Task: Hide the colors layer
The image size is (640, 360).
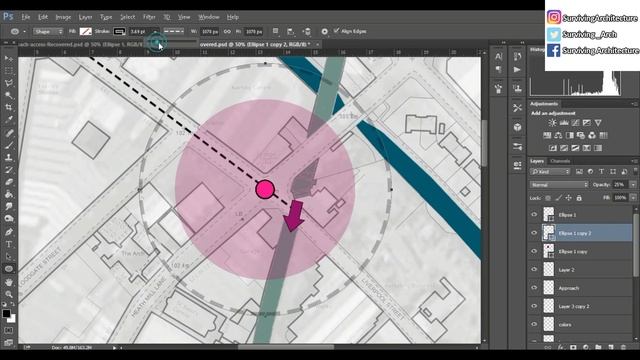Action: pyautogui.click(x=534, y=324)
